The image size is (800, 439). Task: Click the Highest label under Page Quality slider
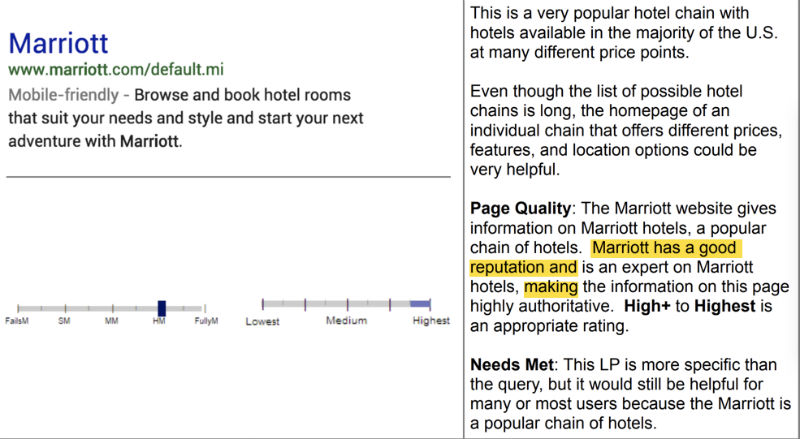coord(431,321)
